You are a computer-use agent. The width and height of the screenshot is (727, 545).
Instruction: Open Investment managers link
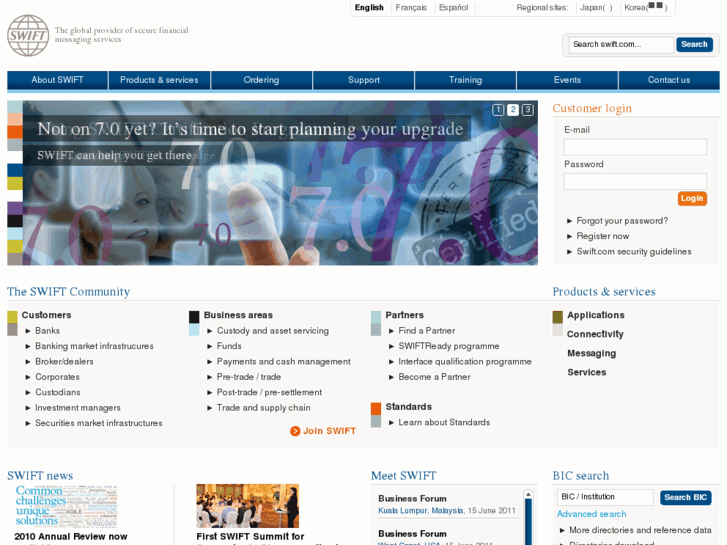pyautogui.click(x=77, y=408)
